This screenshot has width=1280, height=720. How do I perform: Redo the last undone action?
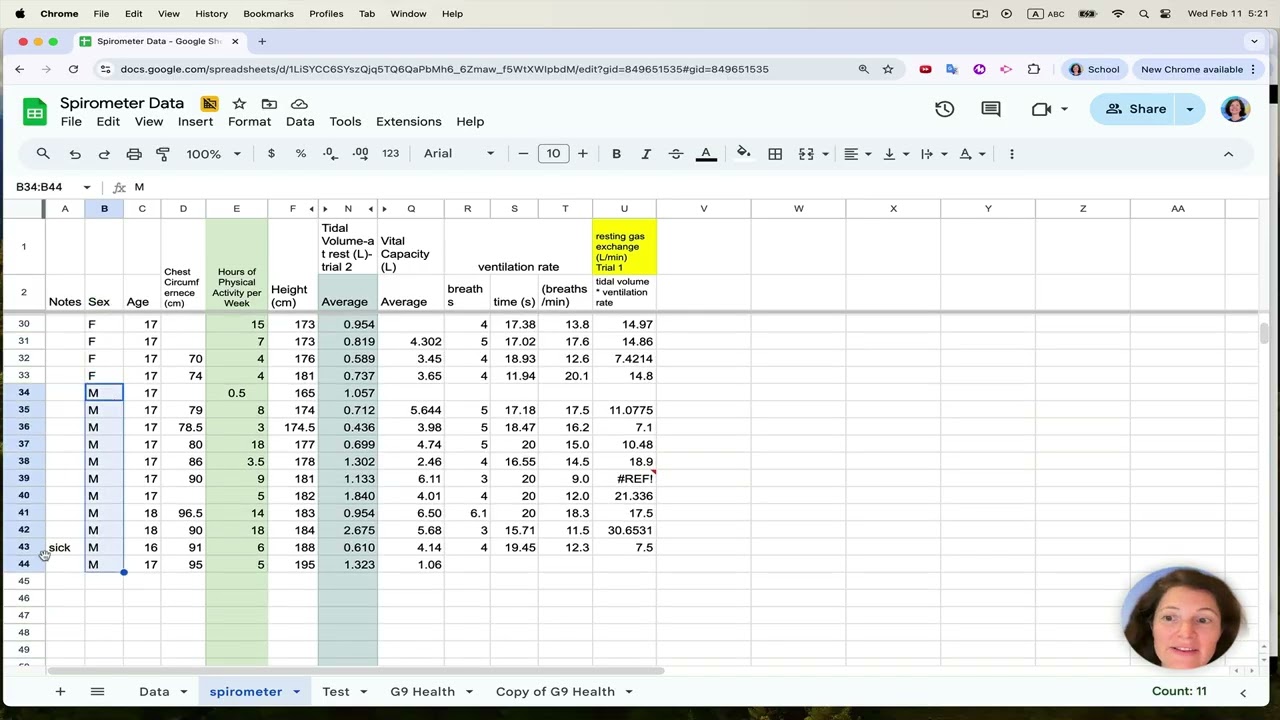pyautogui.click(x=104, y=154)
